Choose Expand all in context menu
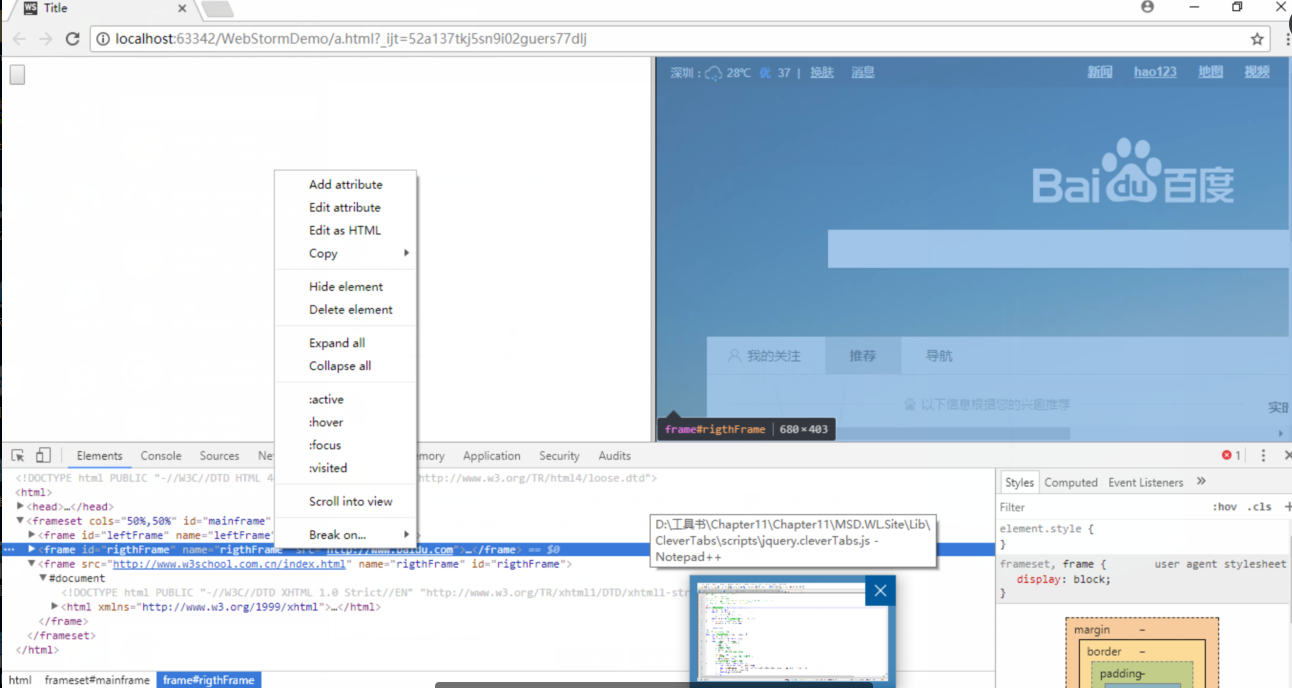The width and height of the screenshot is (1292, 688). pyautogui.click(x=345, y=342)
